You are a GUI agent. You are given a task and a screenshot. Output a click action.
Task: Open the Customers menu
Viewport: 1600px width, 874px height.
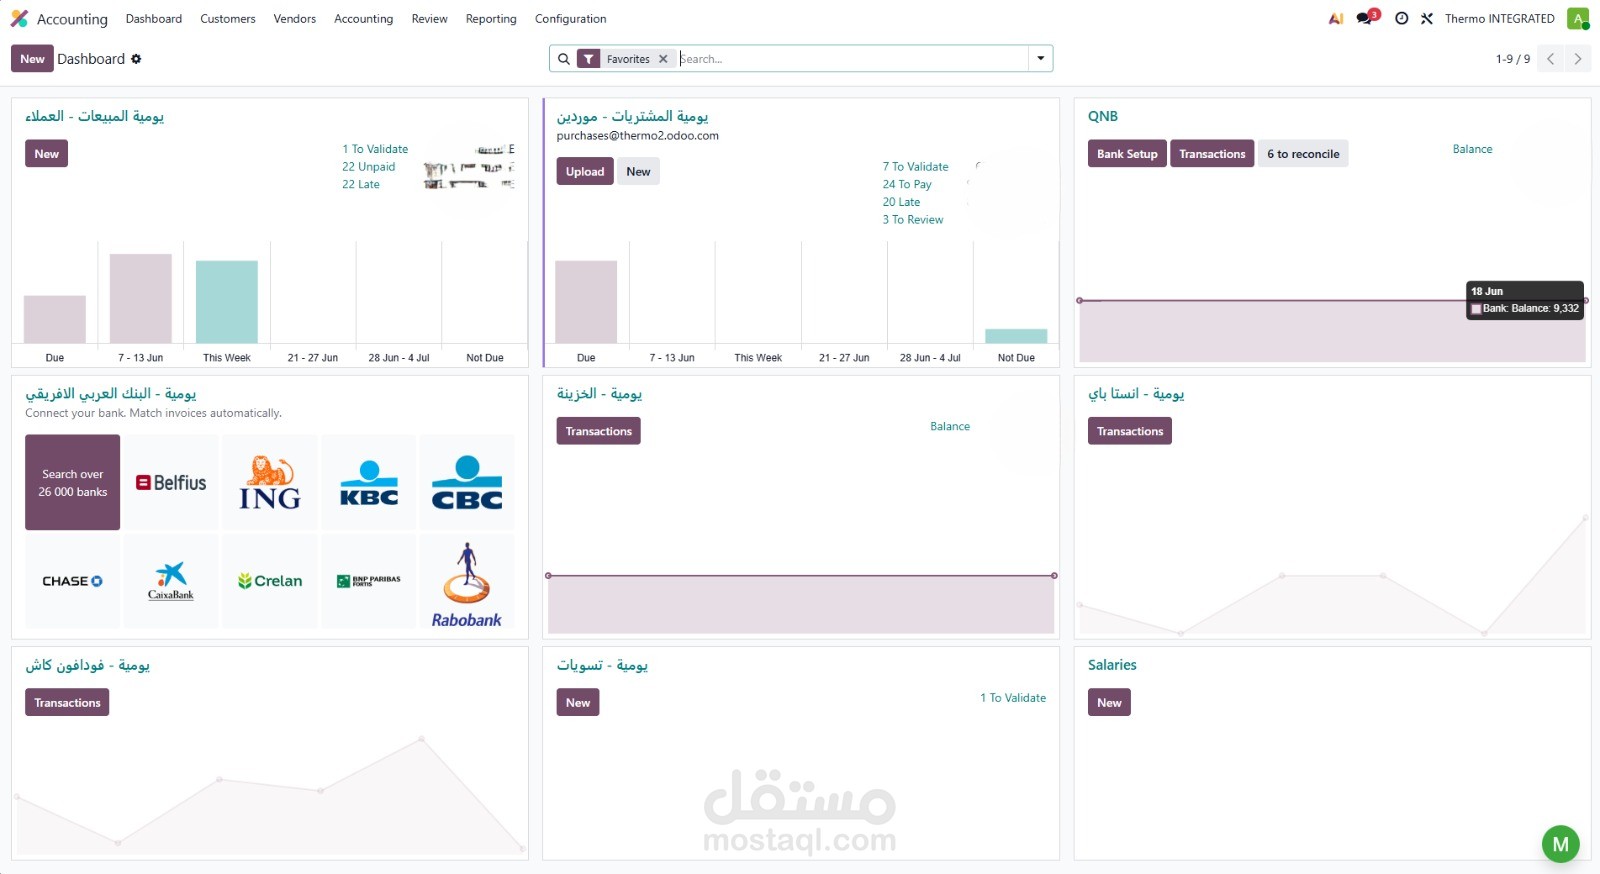click(228, 19)
